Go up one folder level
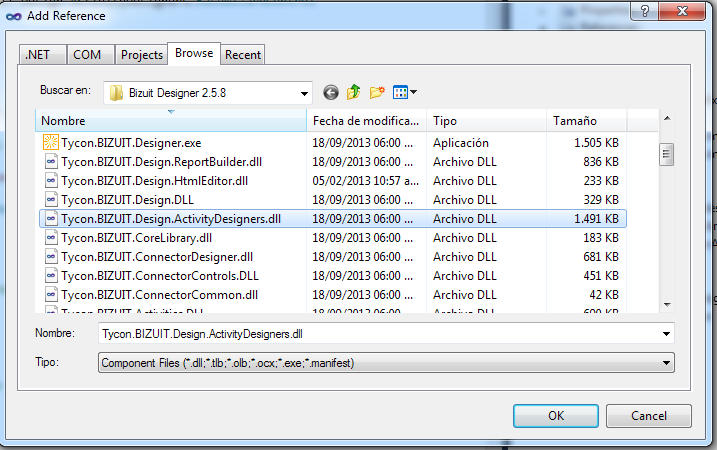Viewport: 717px width, 450px height. (353, 92)
